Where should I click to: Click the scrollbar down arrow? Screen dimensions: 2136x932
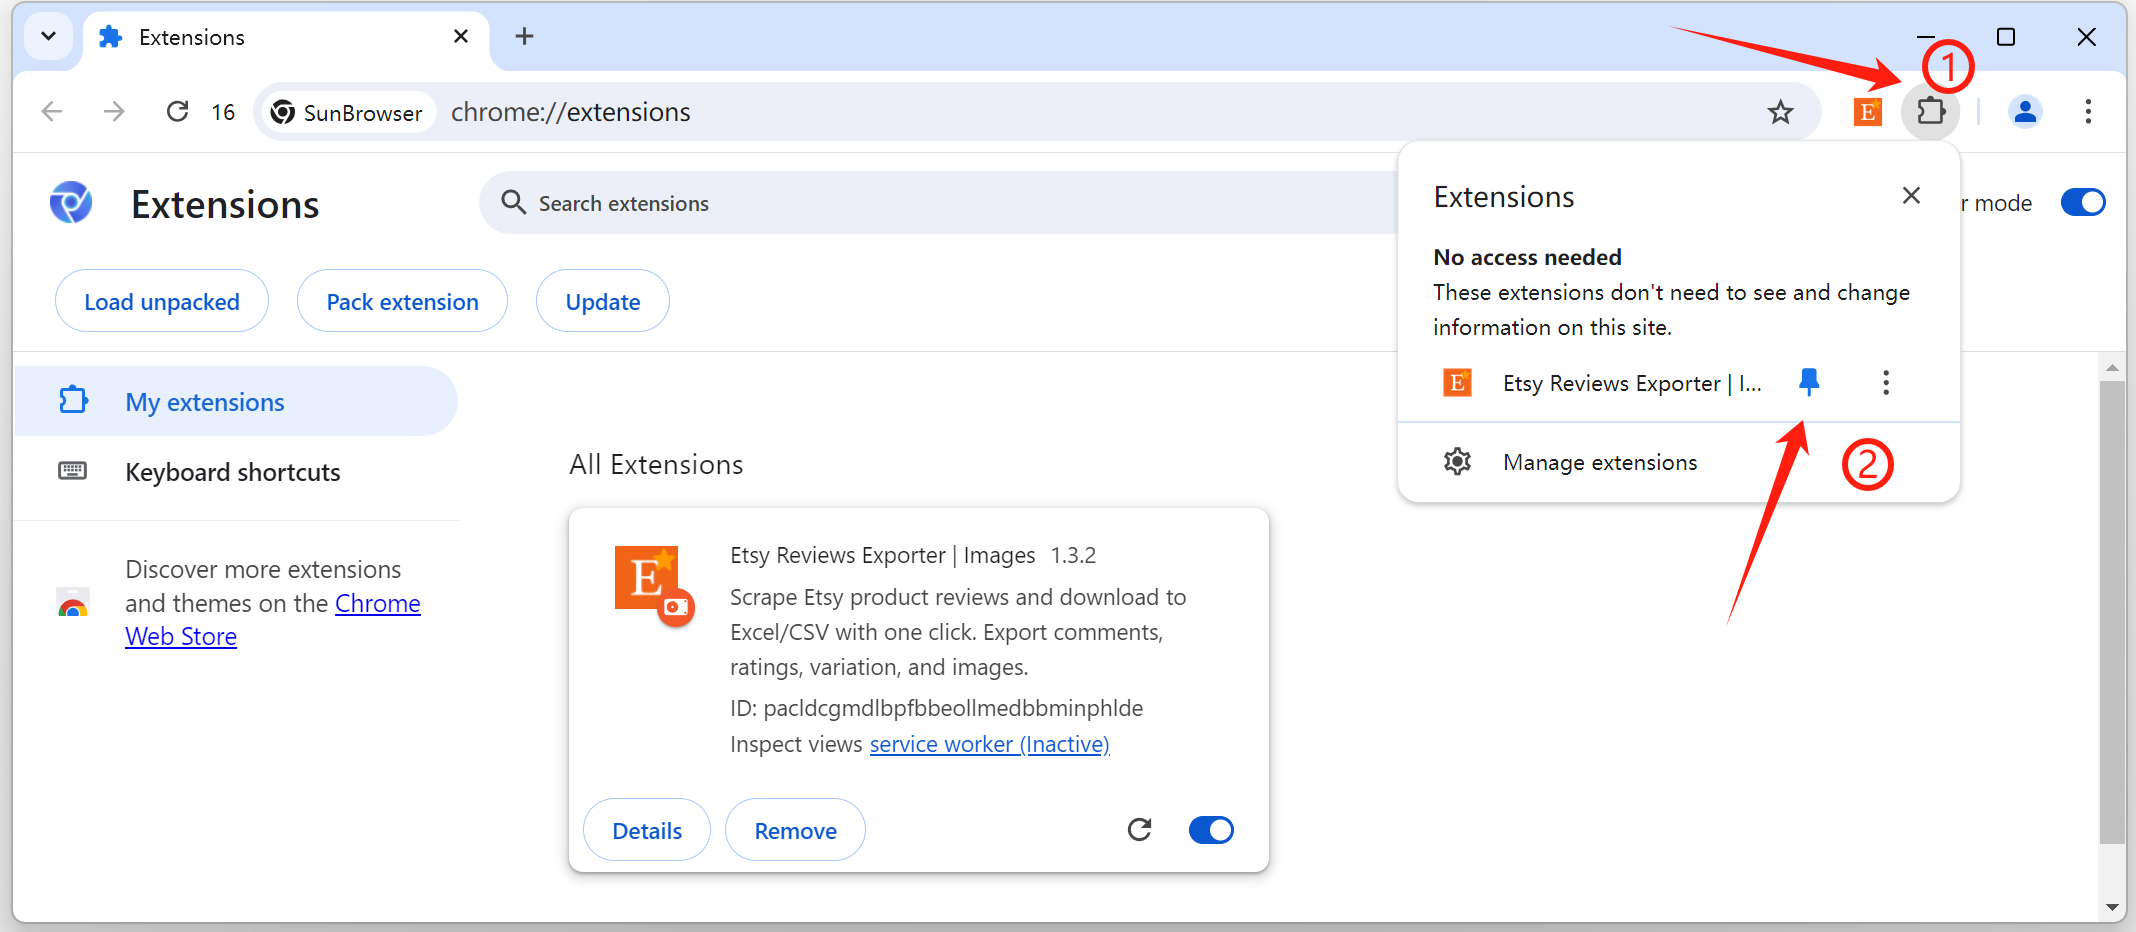click(x=2112, y=908)
